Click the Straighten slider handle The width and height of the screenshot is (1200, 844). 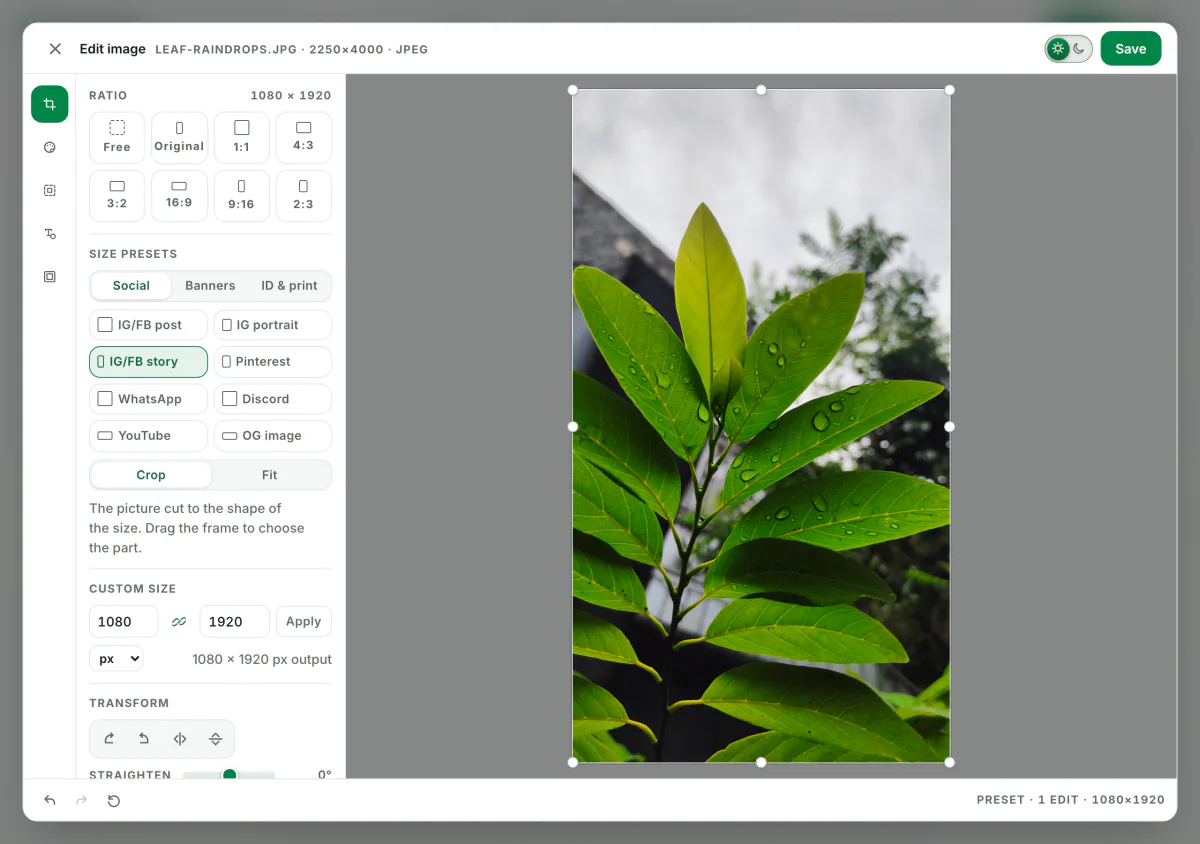tap(229, 775)
